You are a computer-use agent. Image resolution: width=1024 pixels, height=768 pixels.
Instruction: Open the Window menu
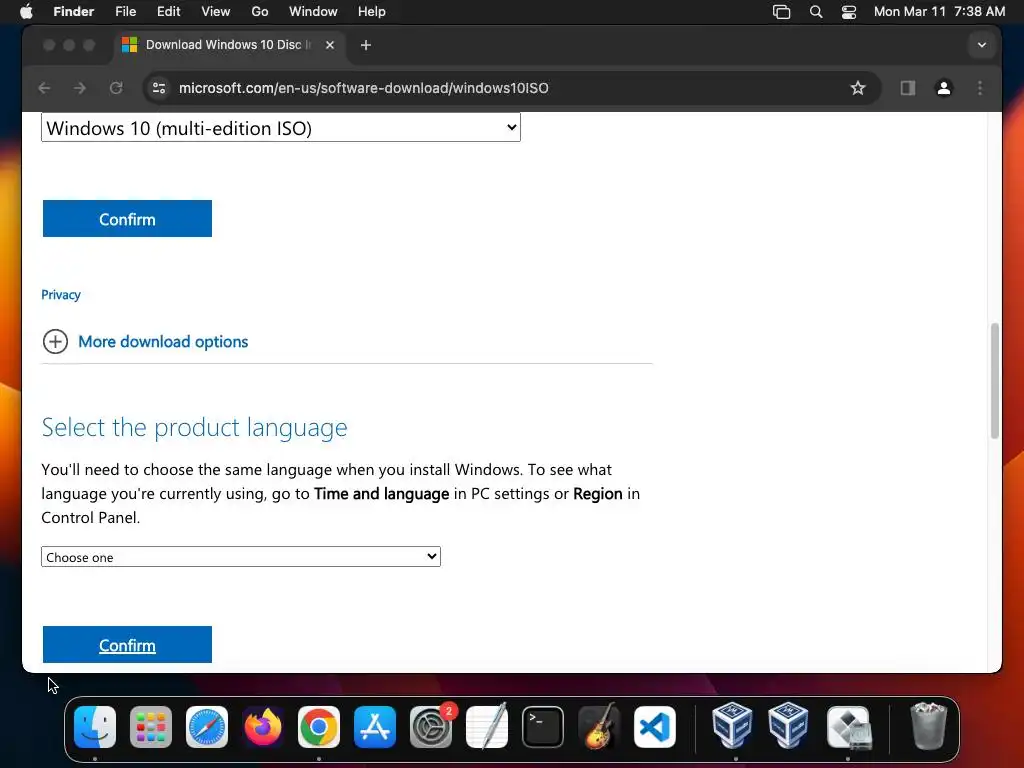[x=313, y=12]
